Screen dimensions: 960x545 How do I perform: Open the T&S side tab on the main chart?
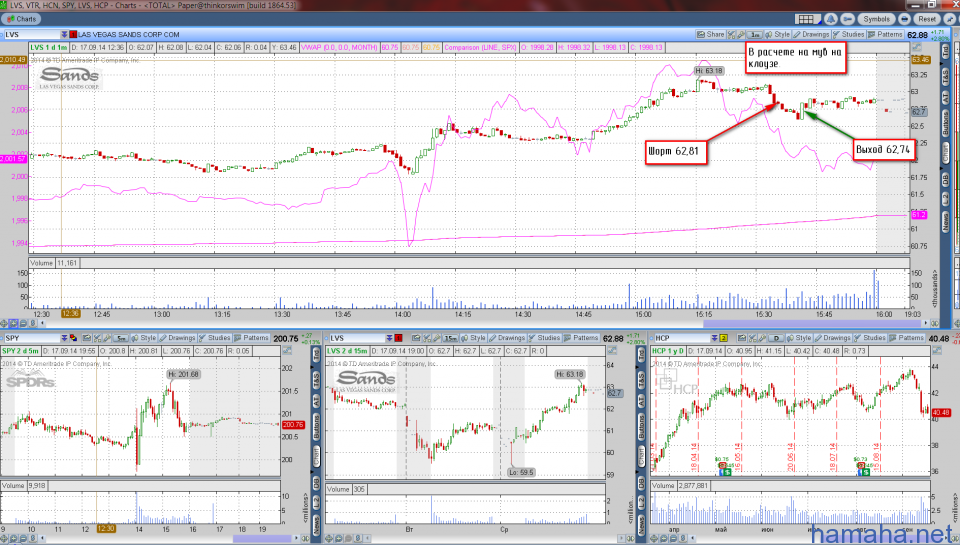(x=945, y=76)
